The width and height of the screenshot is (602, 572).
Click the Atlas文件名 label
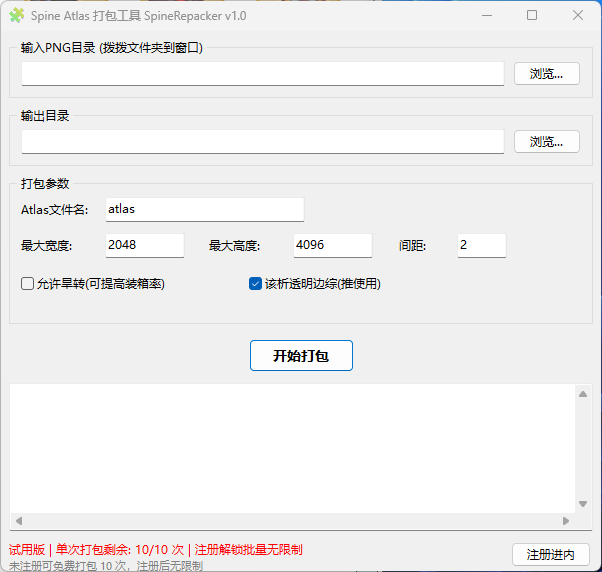click(55, 210)
